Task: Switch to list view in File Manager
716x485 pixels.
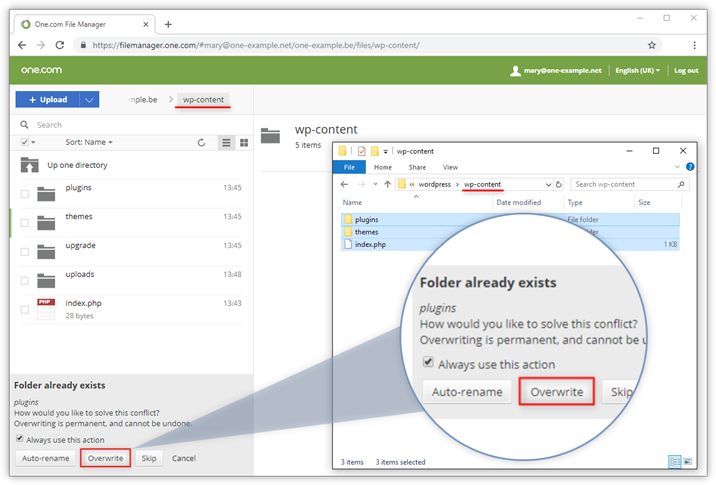Action: [x=226, y=142]
